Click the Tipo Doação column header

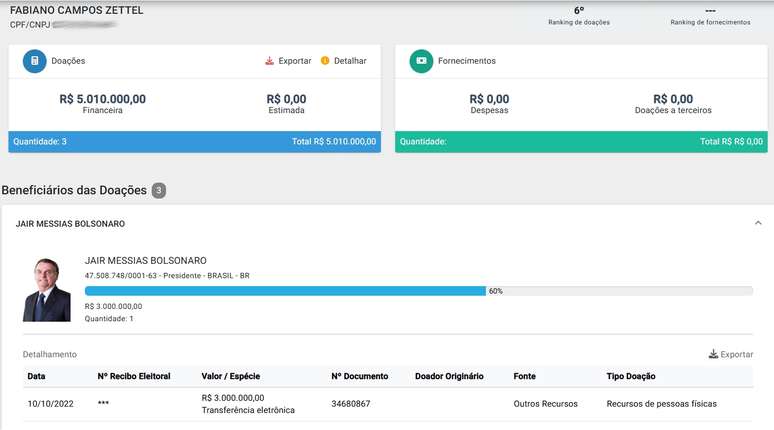631,376
